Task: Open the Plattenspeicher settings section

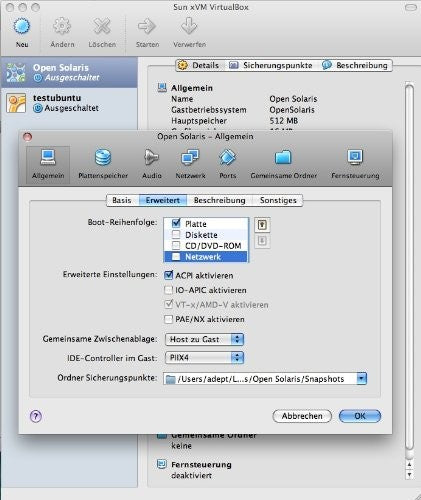Action: point(103,165)
